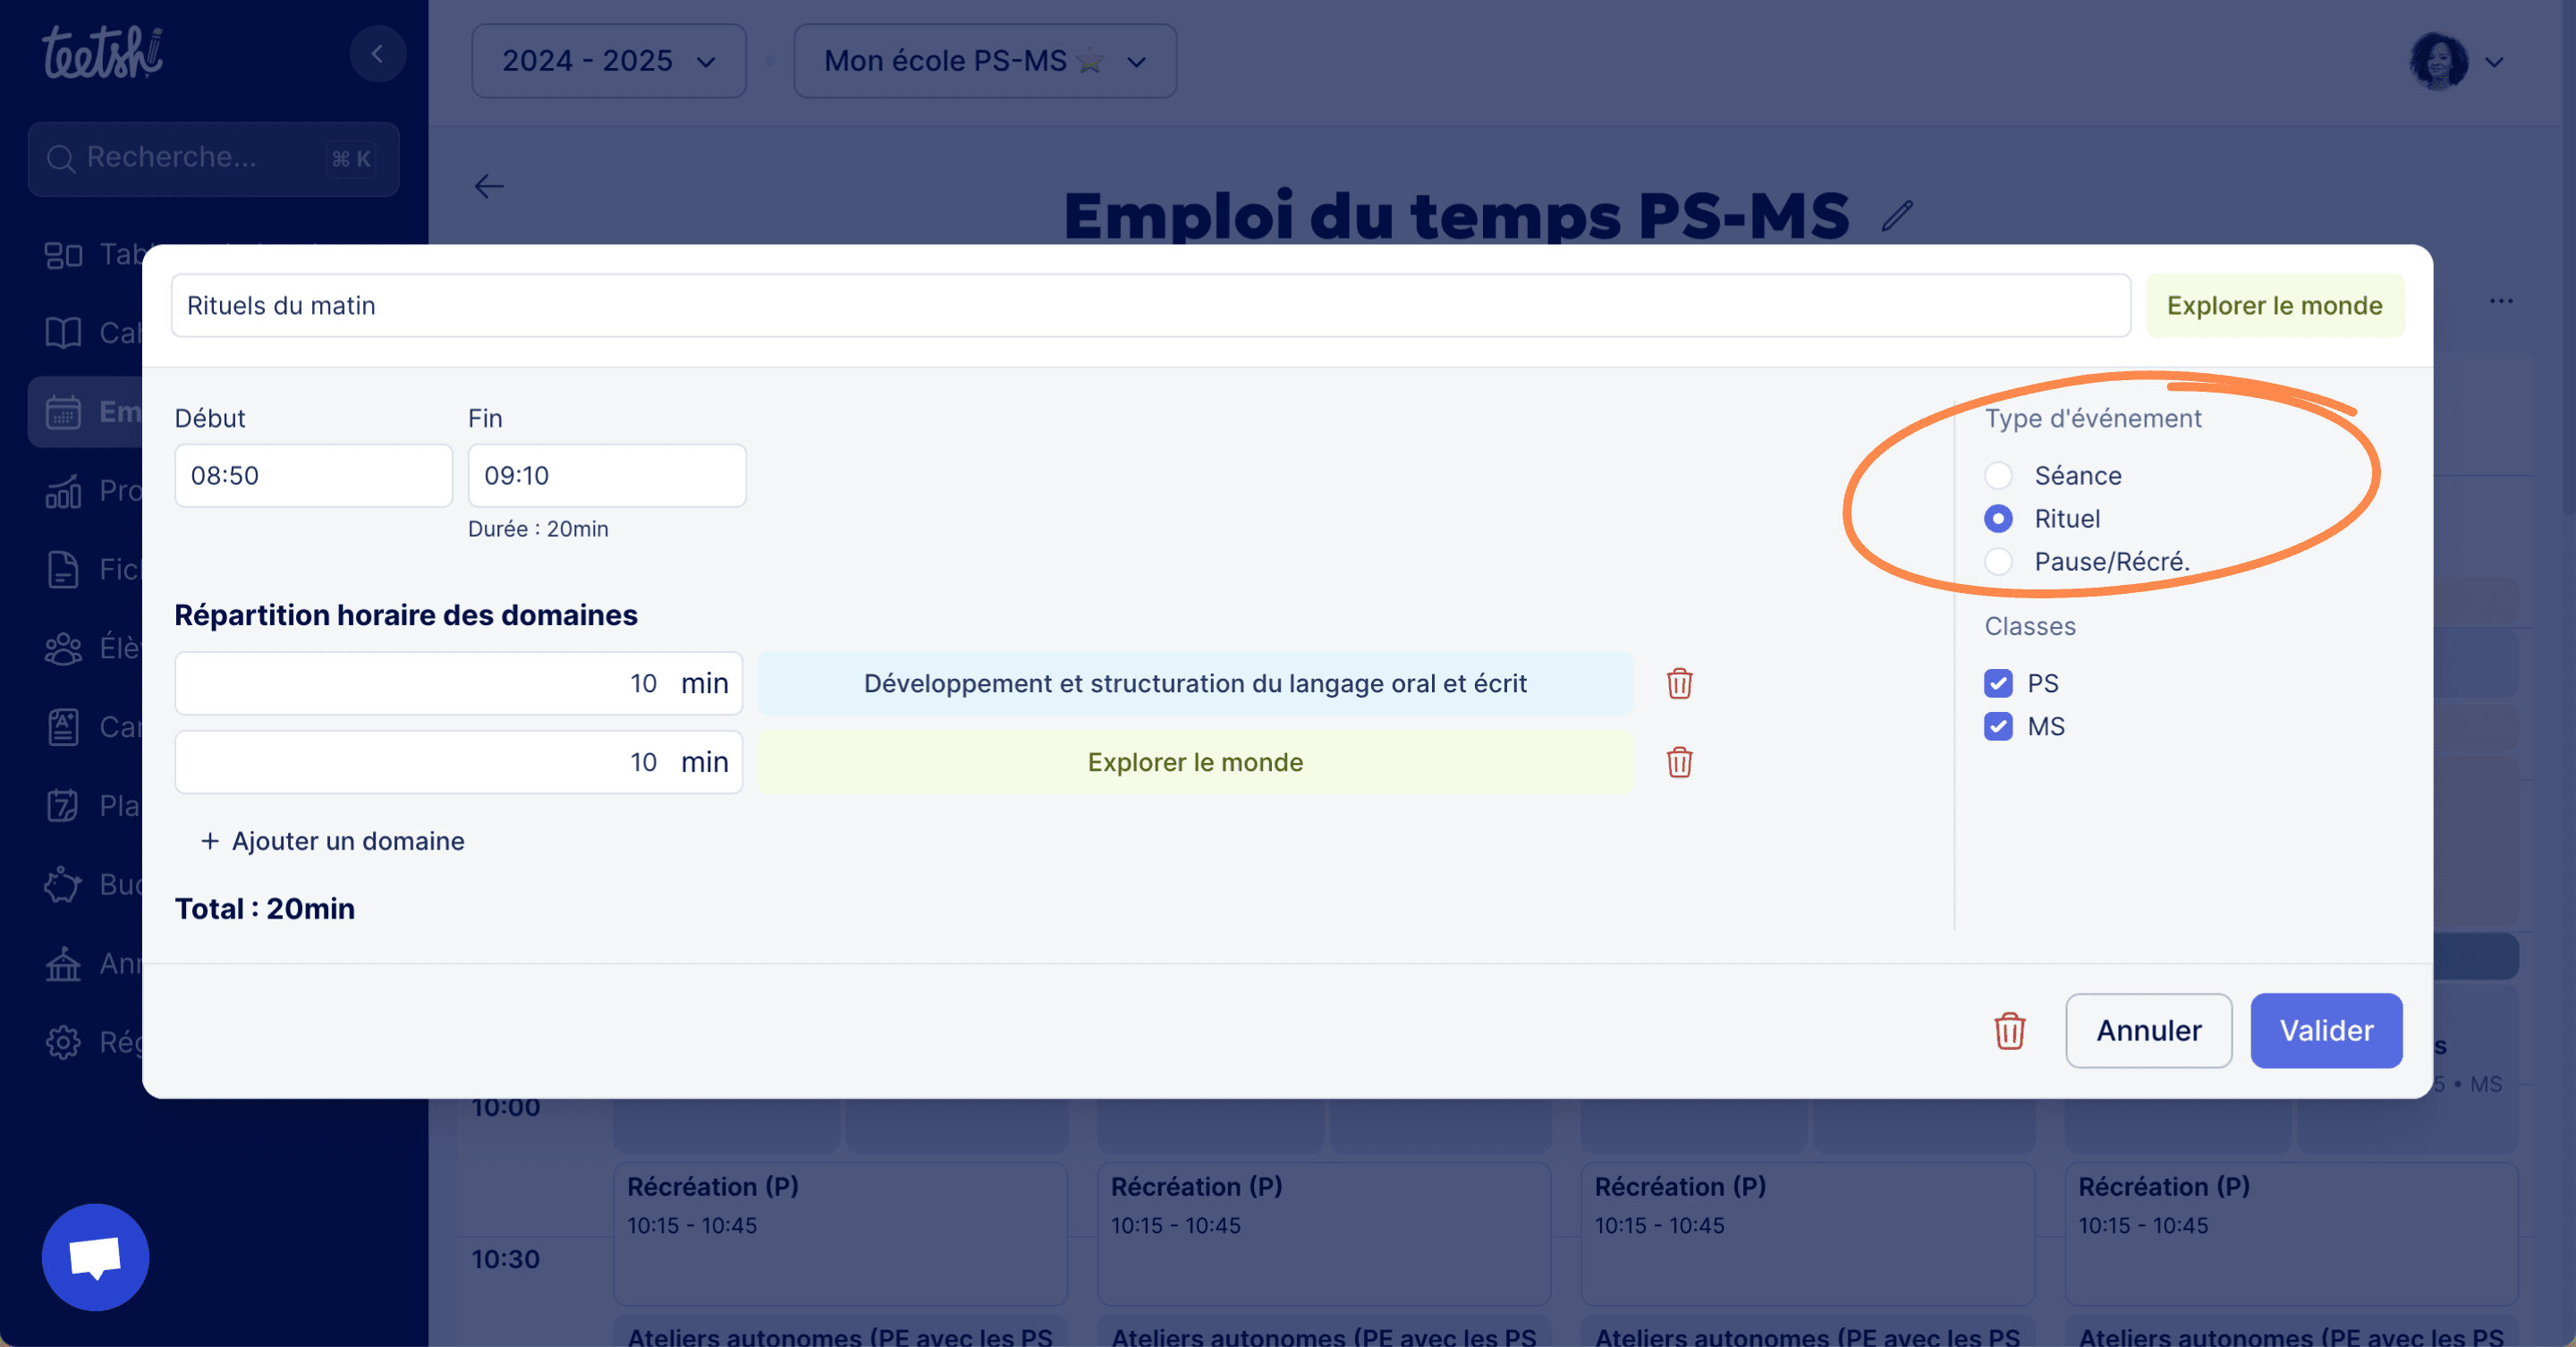Viewport: 2576px width, 1347px height.
Task: Open the first Récréation (P) 10:15 event
Action: click(840, 1233)
